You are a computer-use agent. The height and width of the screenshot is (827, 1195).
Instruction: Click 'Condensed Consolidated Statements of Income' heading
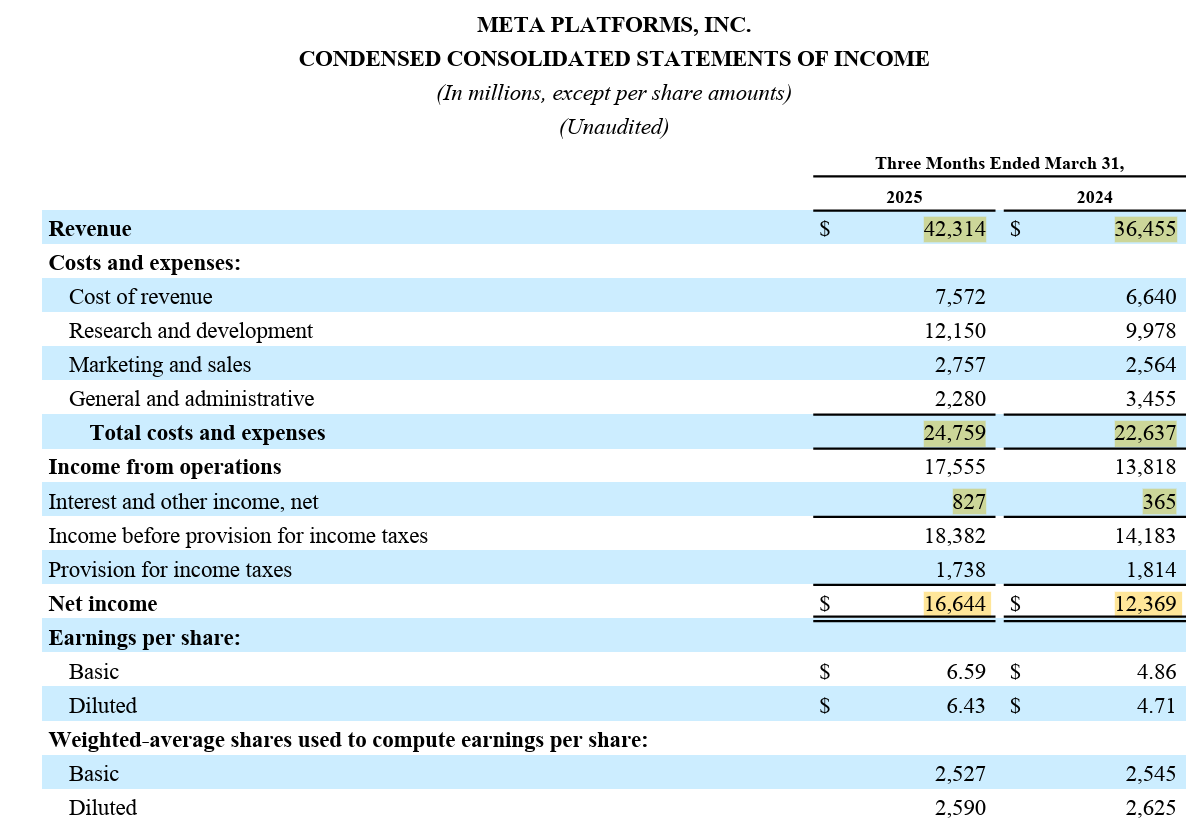tap(614, 59)
